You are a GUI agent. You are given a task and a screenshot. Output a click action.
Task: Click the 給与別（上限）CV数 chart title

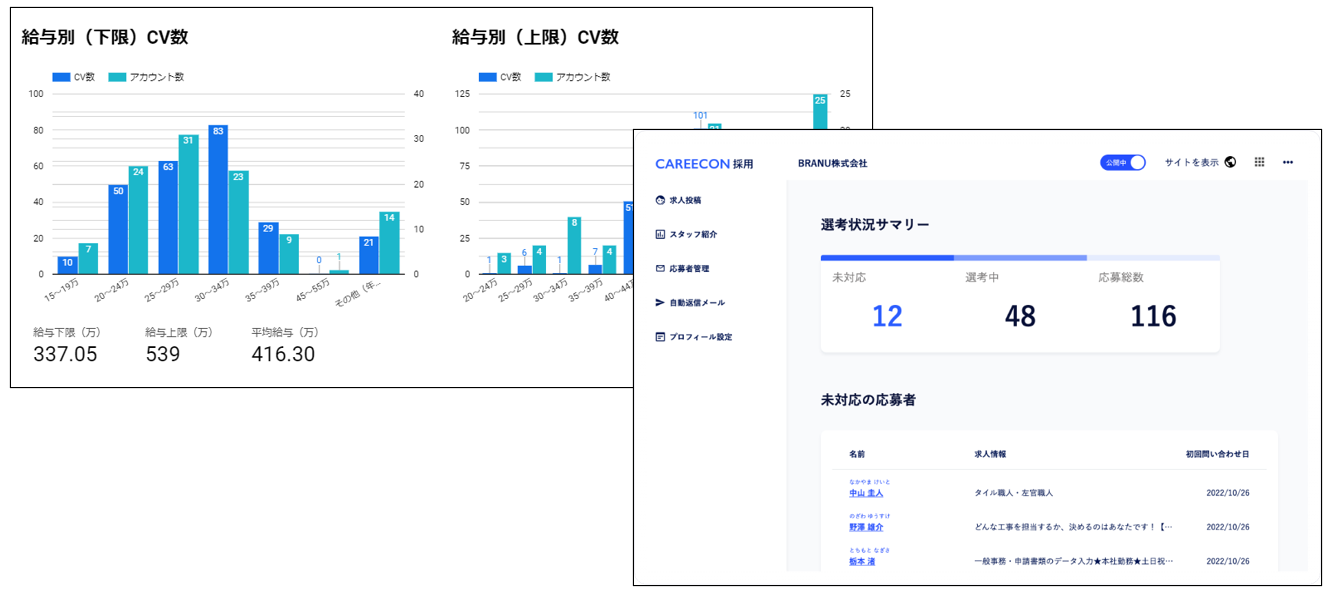pyautogui.click(x=535, y=37)
